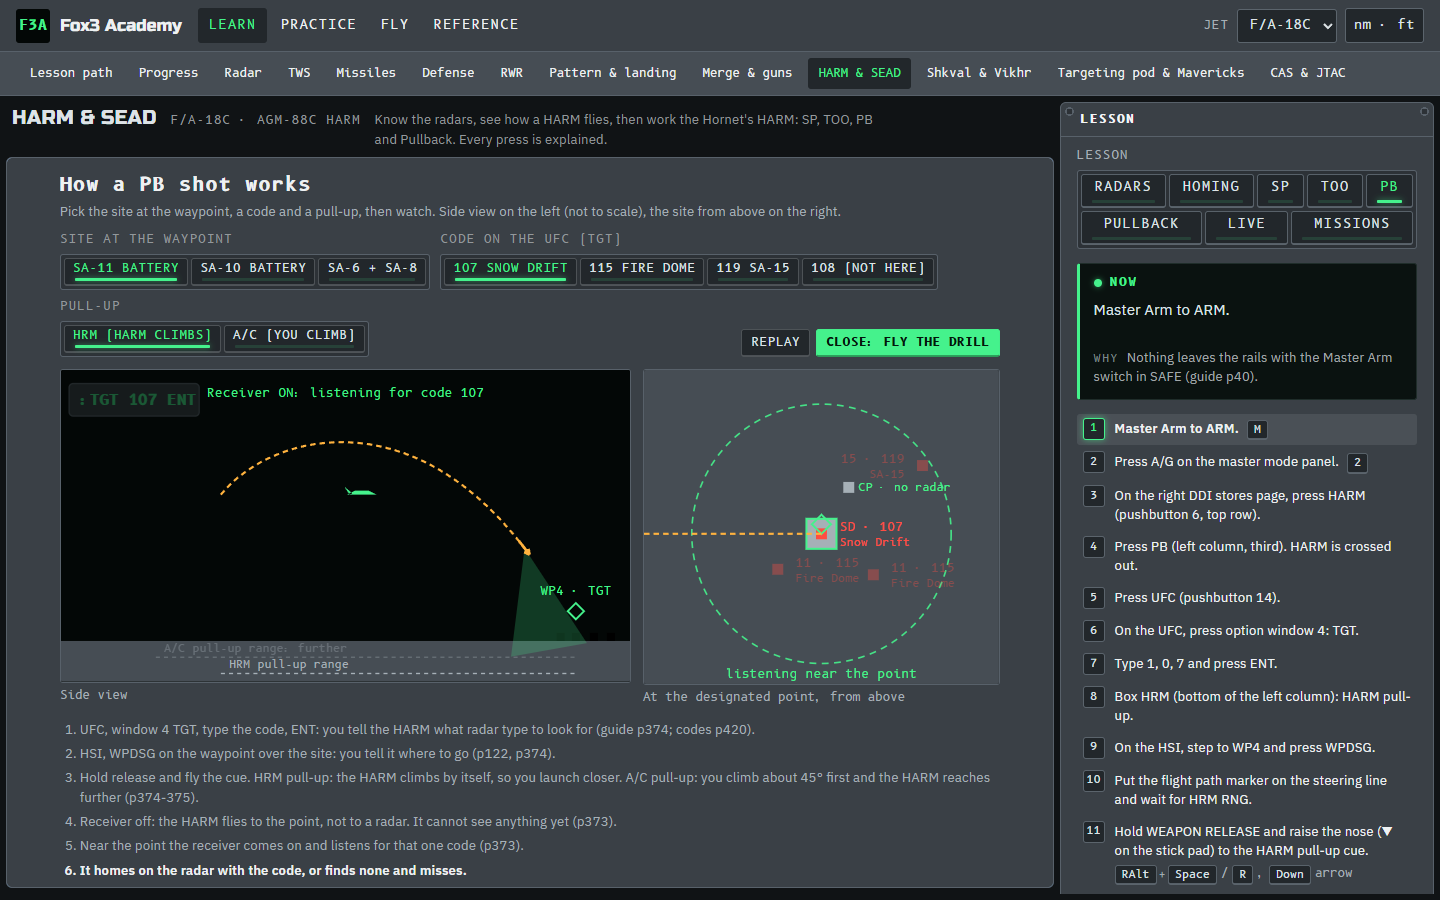1440x900 pixels.
Task: Click the M key cap beside step 1
Action: pos(1257,429)
